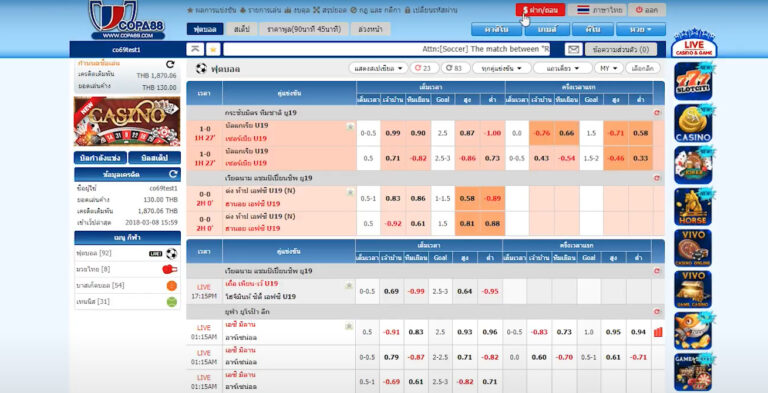The height and width of the screenshot is (393, 768).
Task: Open the Slotciti 777 game icon
Action: point(693,81)
